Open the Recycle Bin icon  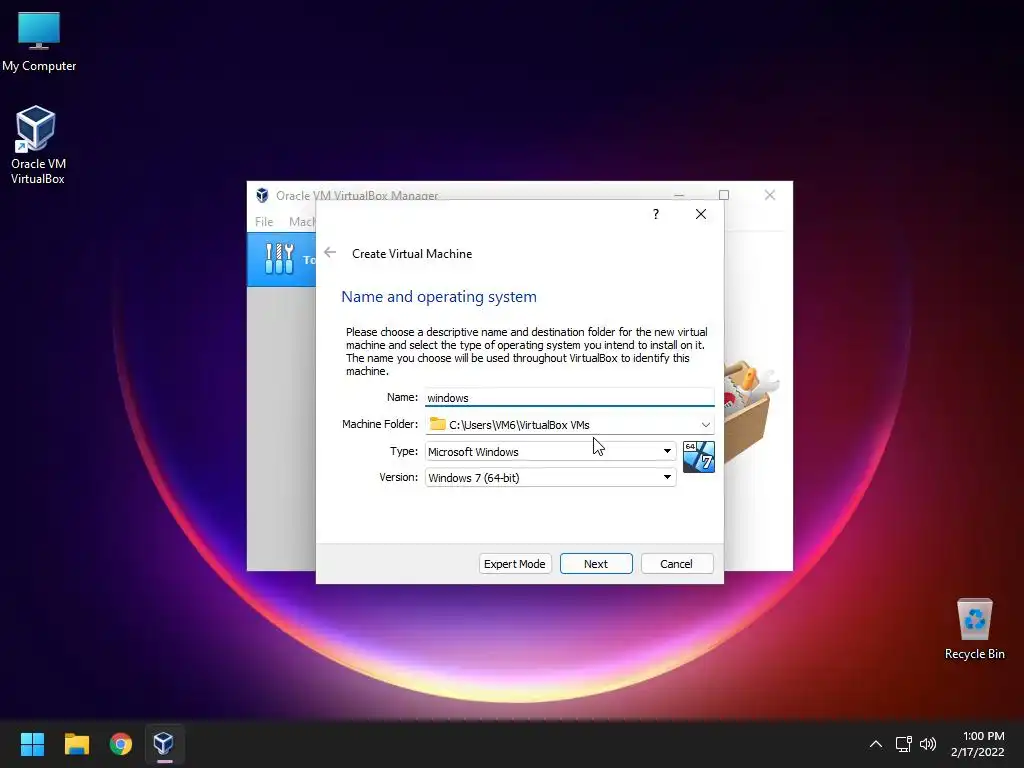pos(974,629)
